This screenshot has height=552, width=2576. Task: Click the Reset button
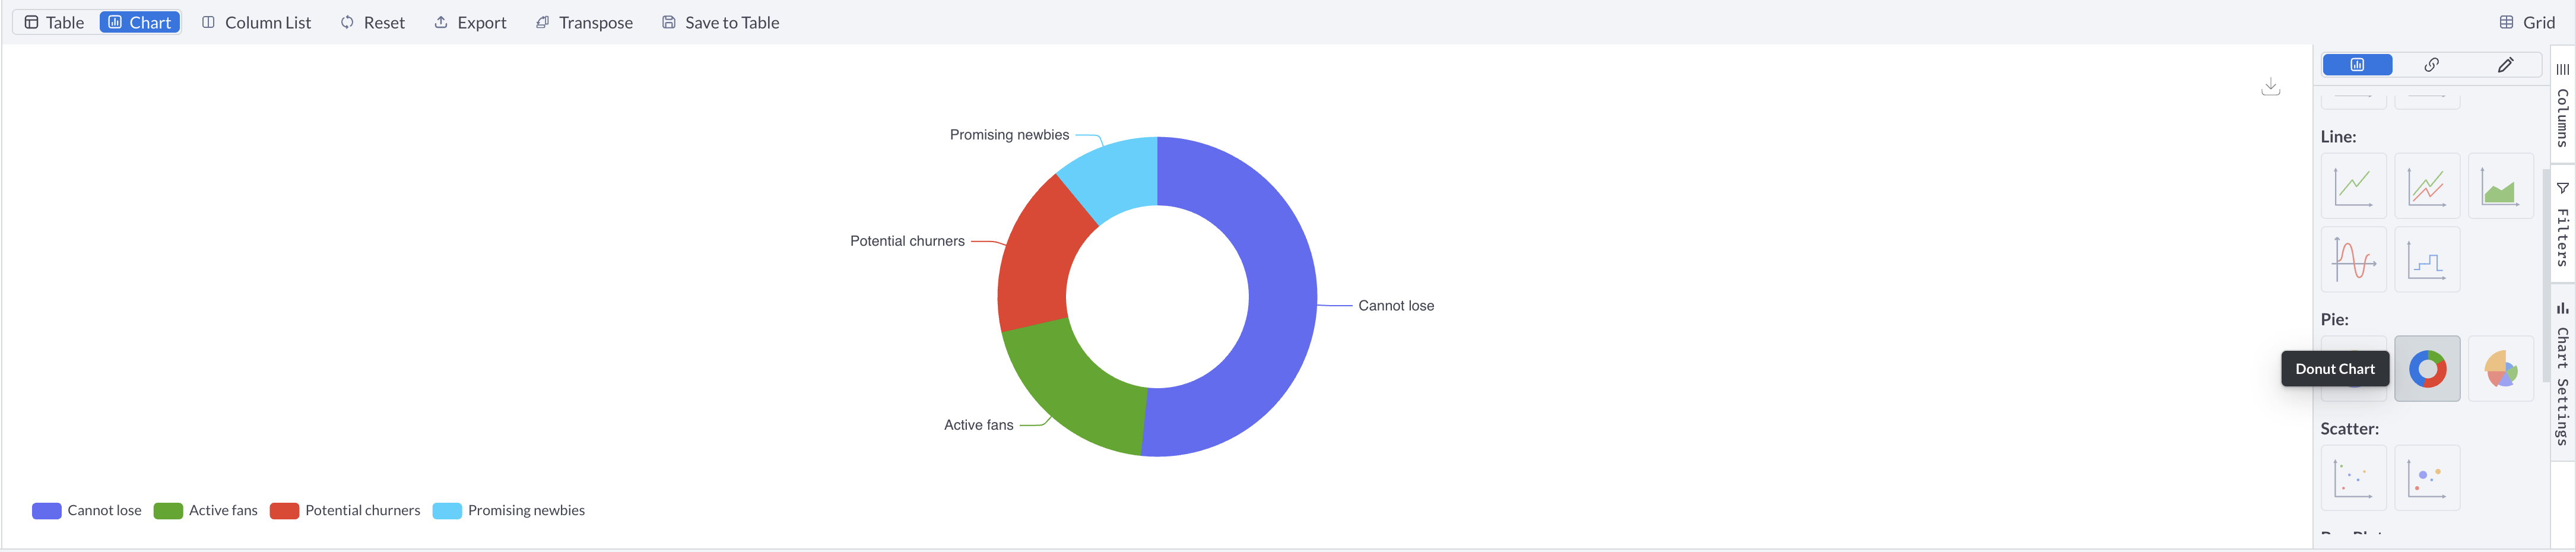tap(372, 21)
